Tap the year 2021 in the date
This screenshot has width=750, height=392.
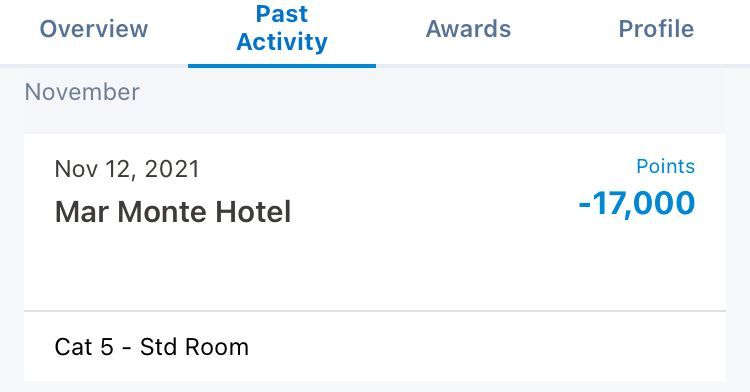(x=172, y=169)
